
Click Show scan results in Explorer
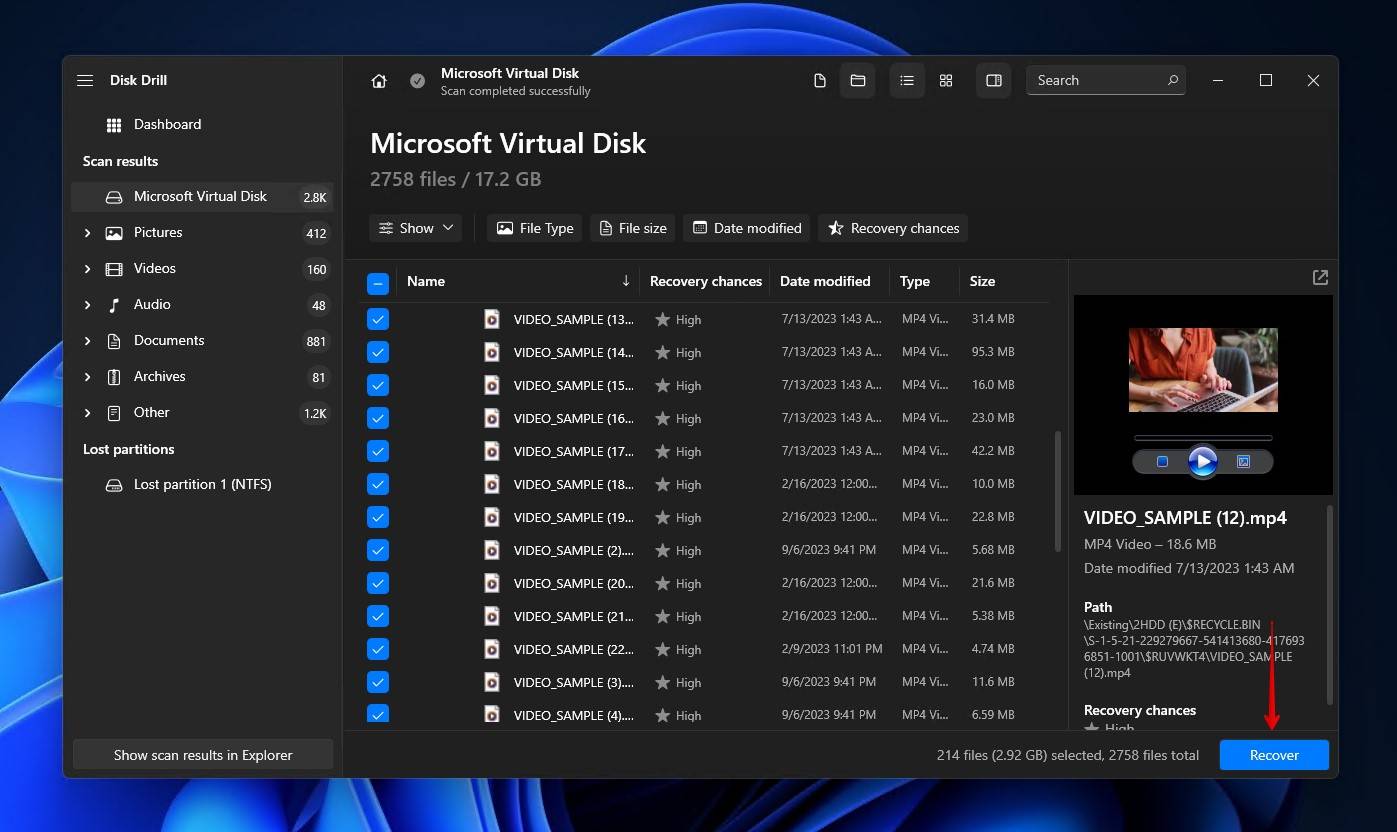(x=203, y=755)
